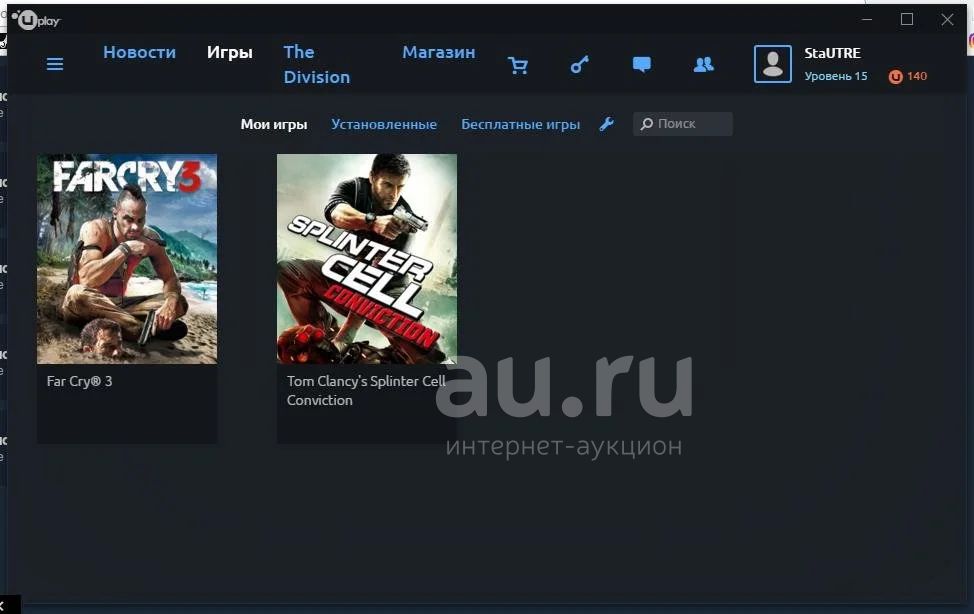974x614 pixels.
Task: Close the Uplay window
Action: (x=947, y=20)
